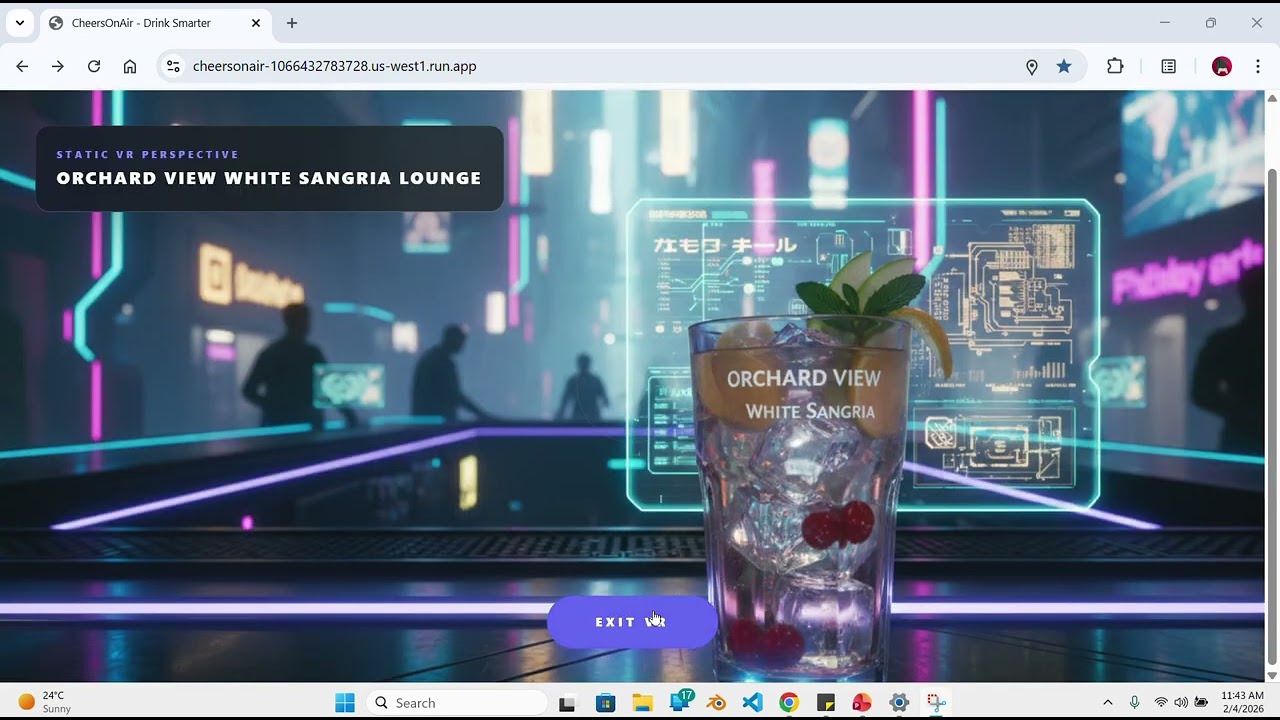
Task: Click the Orchard View White Sangria Lounge title
Action: (269, 178)
